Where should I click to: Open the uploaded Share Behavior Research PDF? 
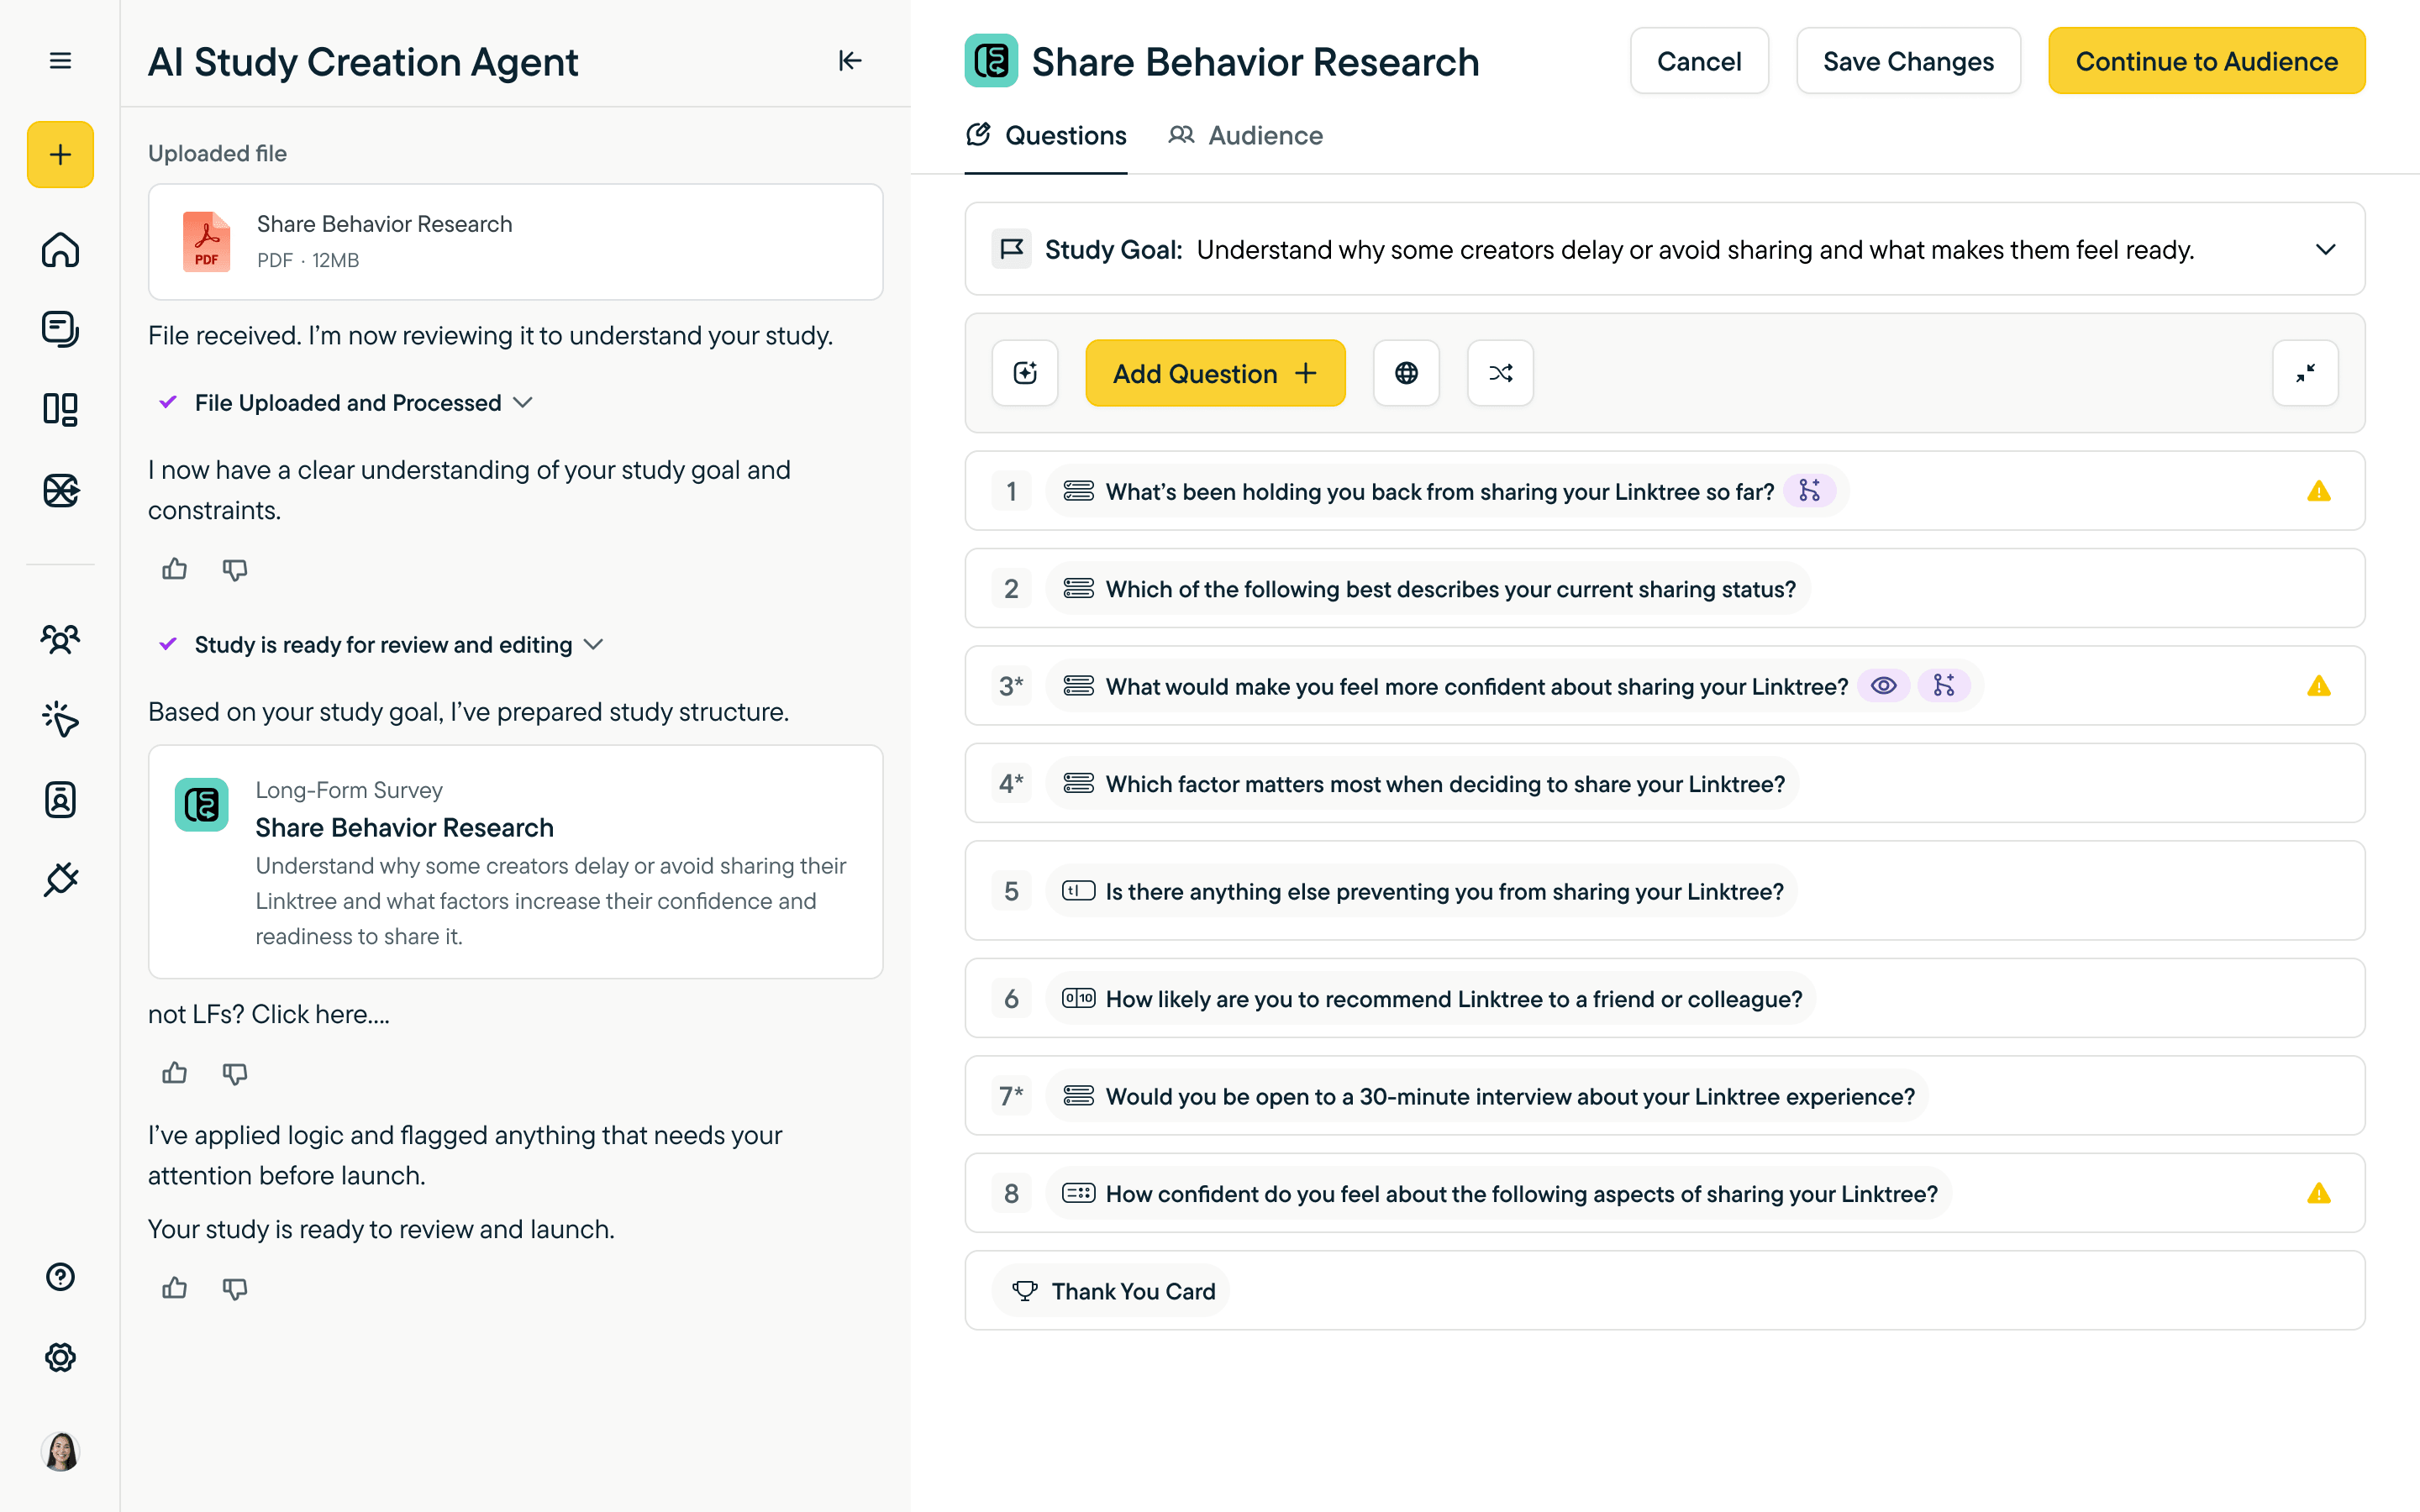(515, 241)
